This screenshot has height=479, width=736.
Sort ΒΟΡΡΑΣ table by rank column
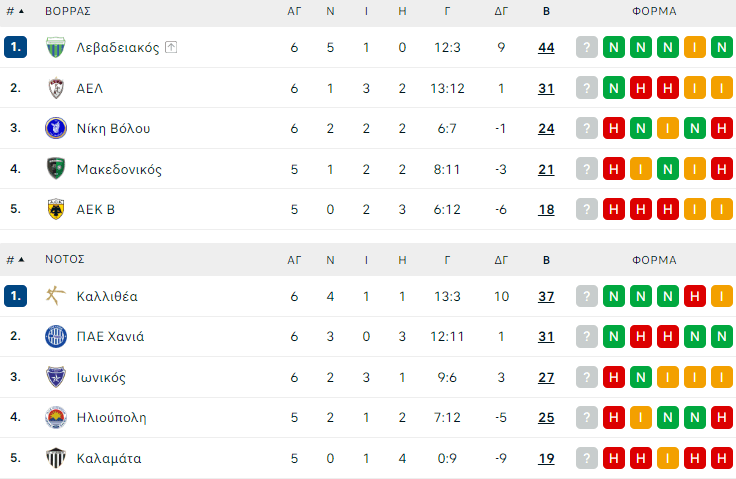(14, 12)
